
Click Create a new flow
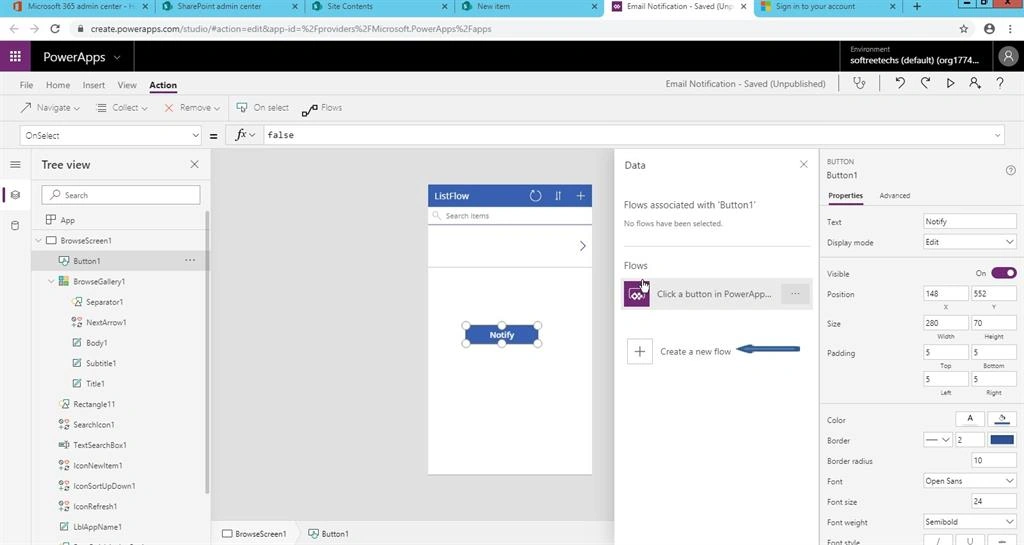pyautogui.click(x=695, y=351)
